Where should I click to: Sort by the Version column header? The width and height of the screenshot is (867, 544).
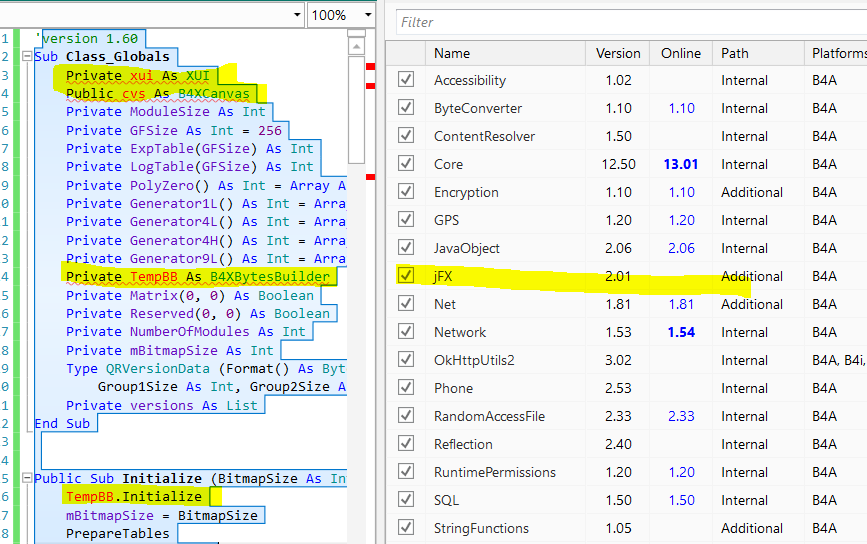click(x=618, y=53)
